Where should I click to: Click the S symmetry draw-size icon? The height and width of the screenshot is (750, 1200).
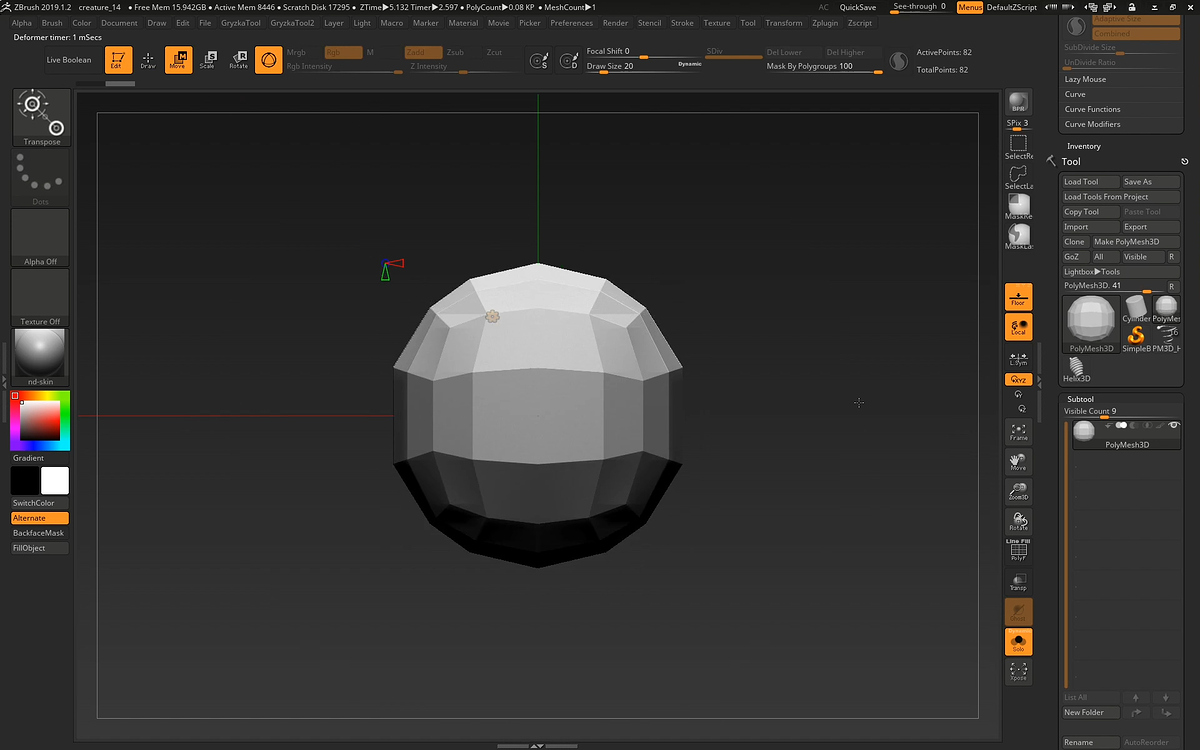(539, 62)
